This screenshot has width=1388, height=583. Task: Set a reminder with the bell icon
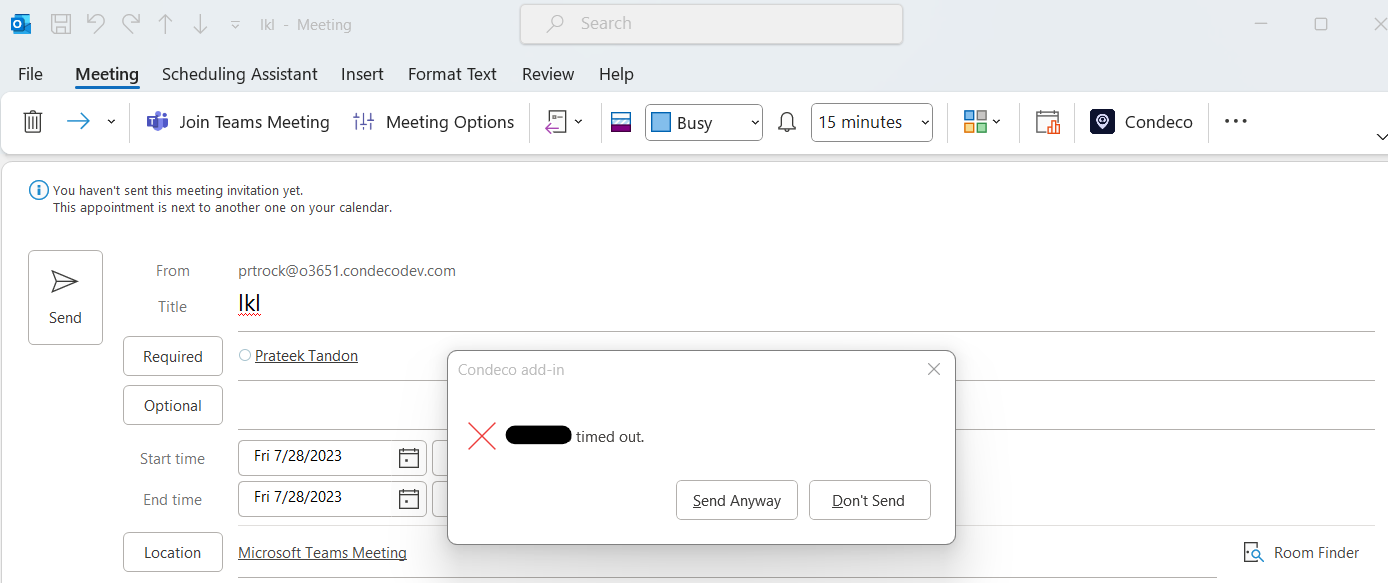(x=786, y=121)
